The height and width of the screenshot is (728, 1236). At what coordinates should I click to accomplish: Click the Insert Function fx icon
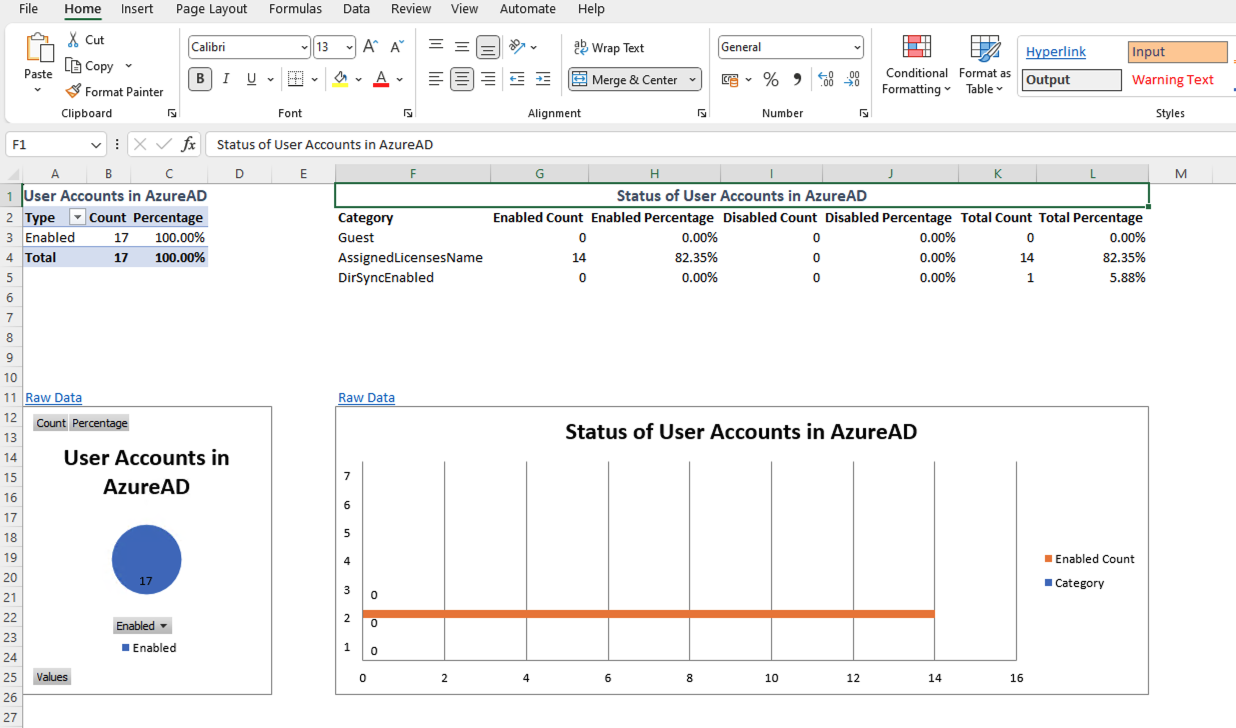click(x=188, y=145)
